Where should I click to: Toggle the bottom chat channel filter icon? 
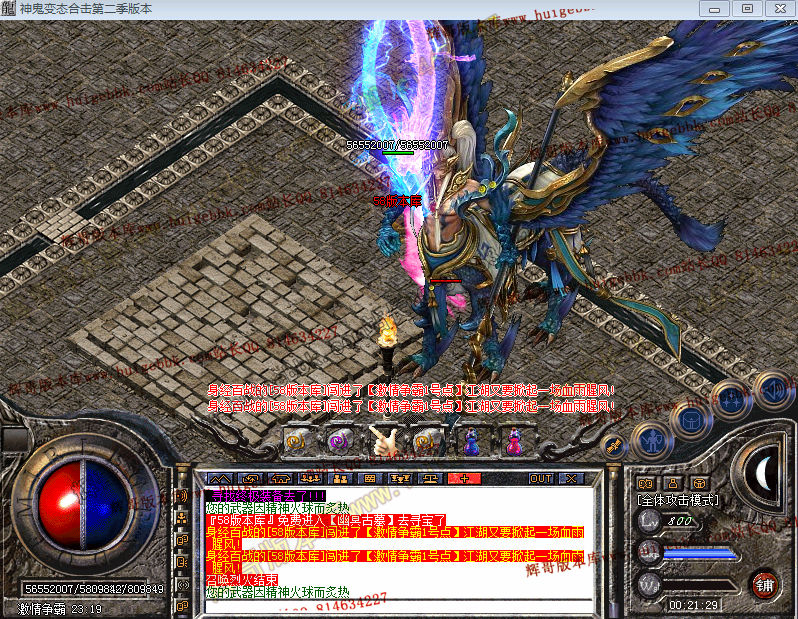pyautogui.click(x=182, y=606)
